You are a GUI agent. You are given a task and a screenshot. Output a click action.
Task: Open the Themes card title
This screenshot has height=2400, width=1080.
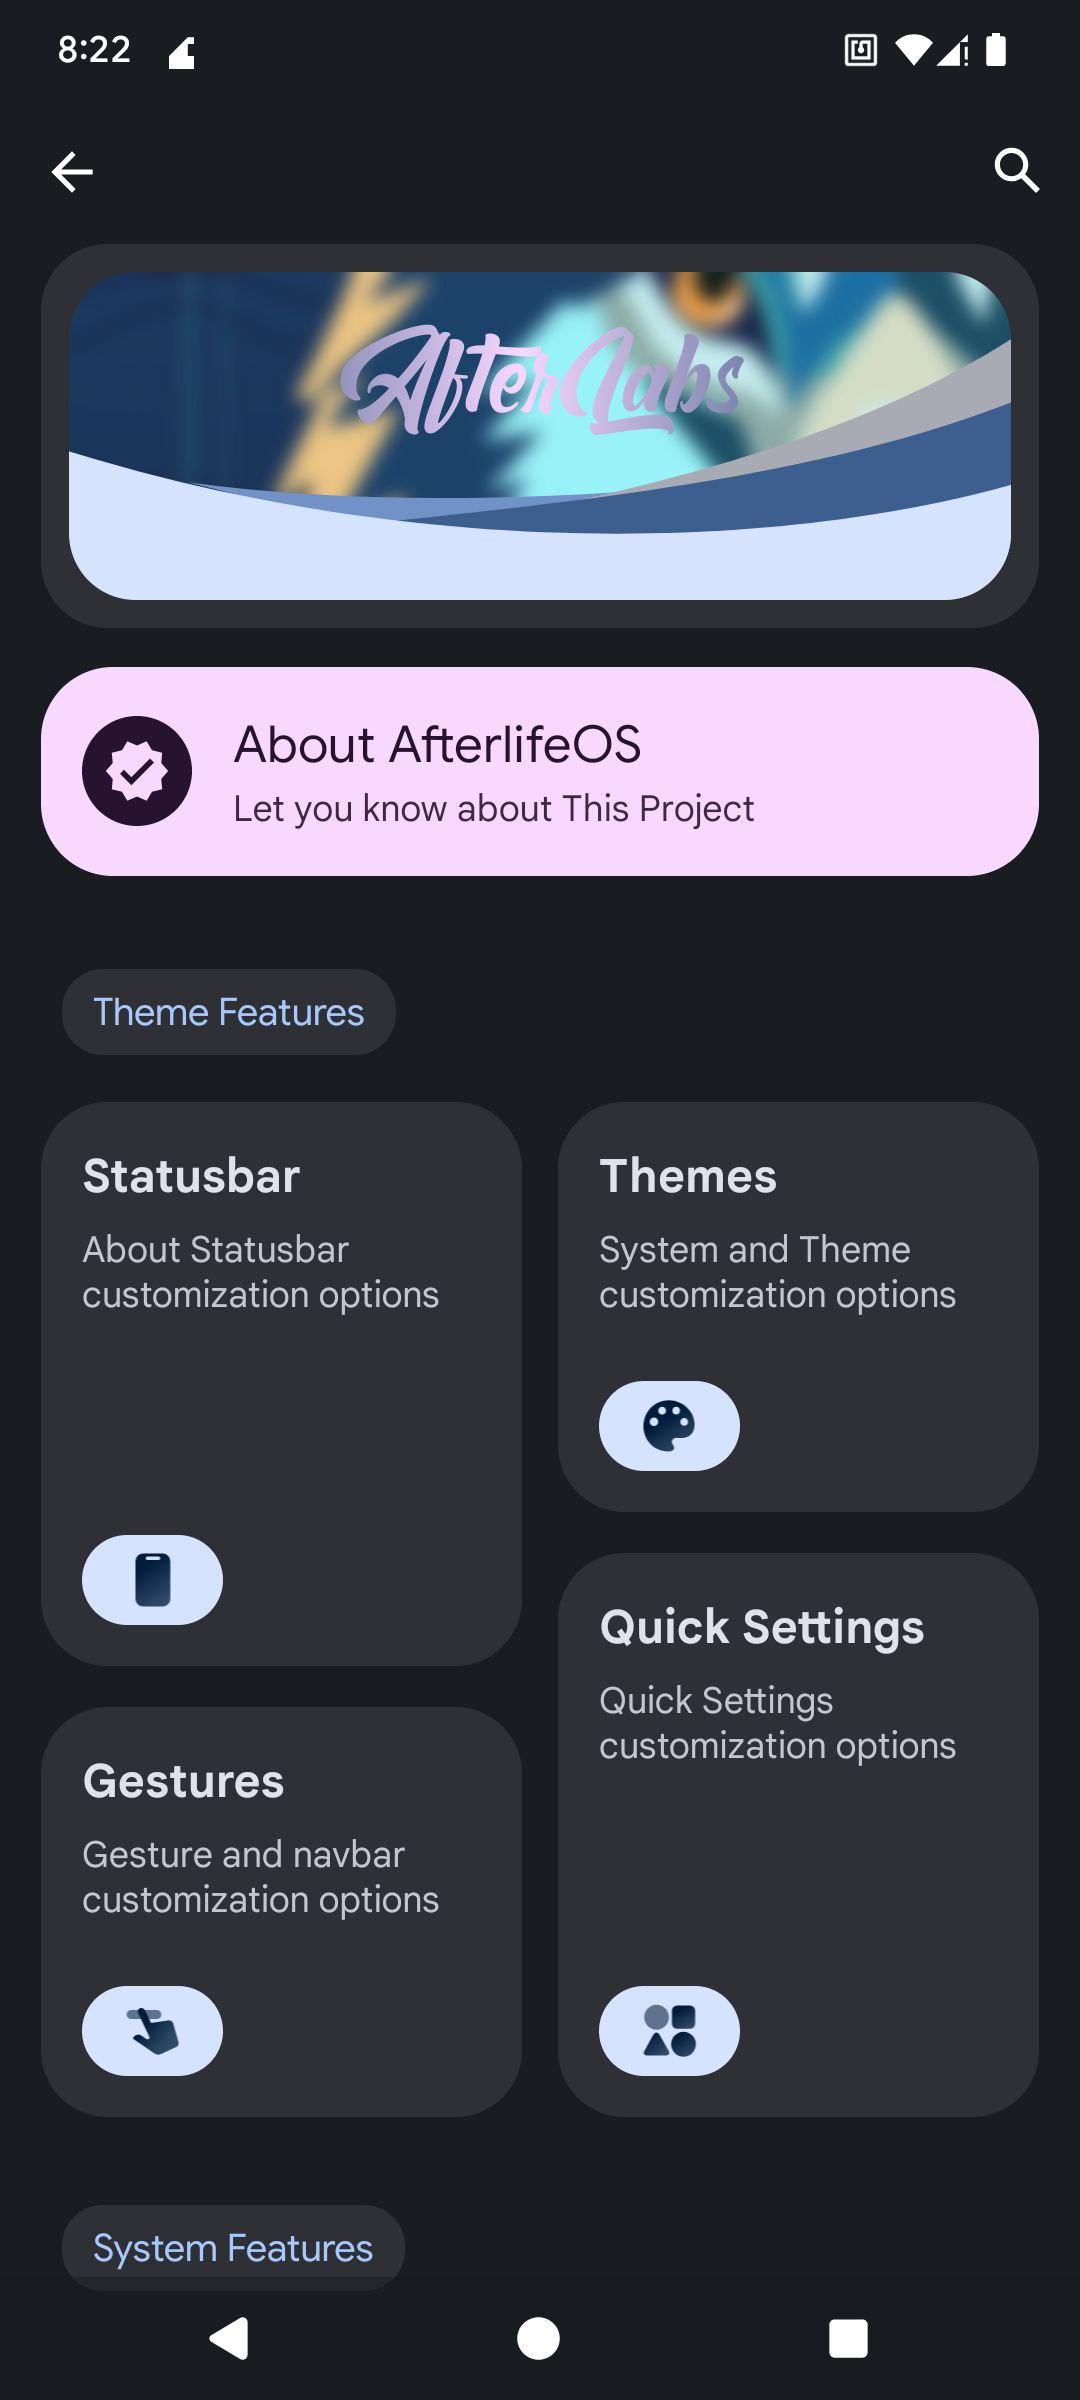[688, 1176]
